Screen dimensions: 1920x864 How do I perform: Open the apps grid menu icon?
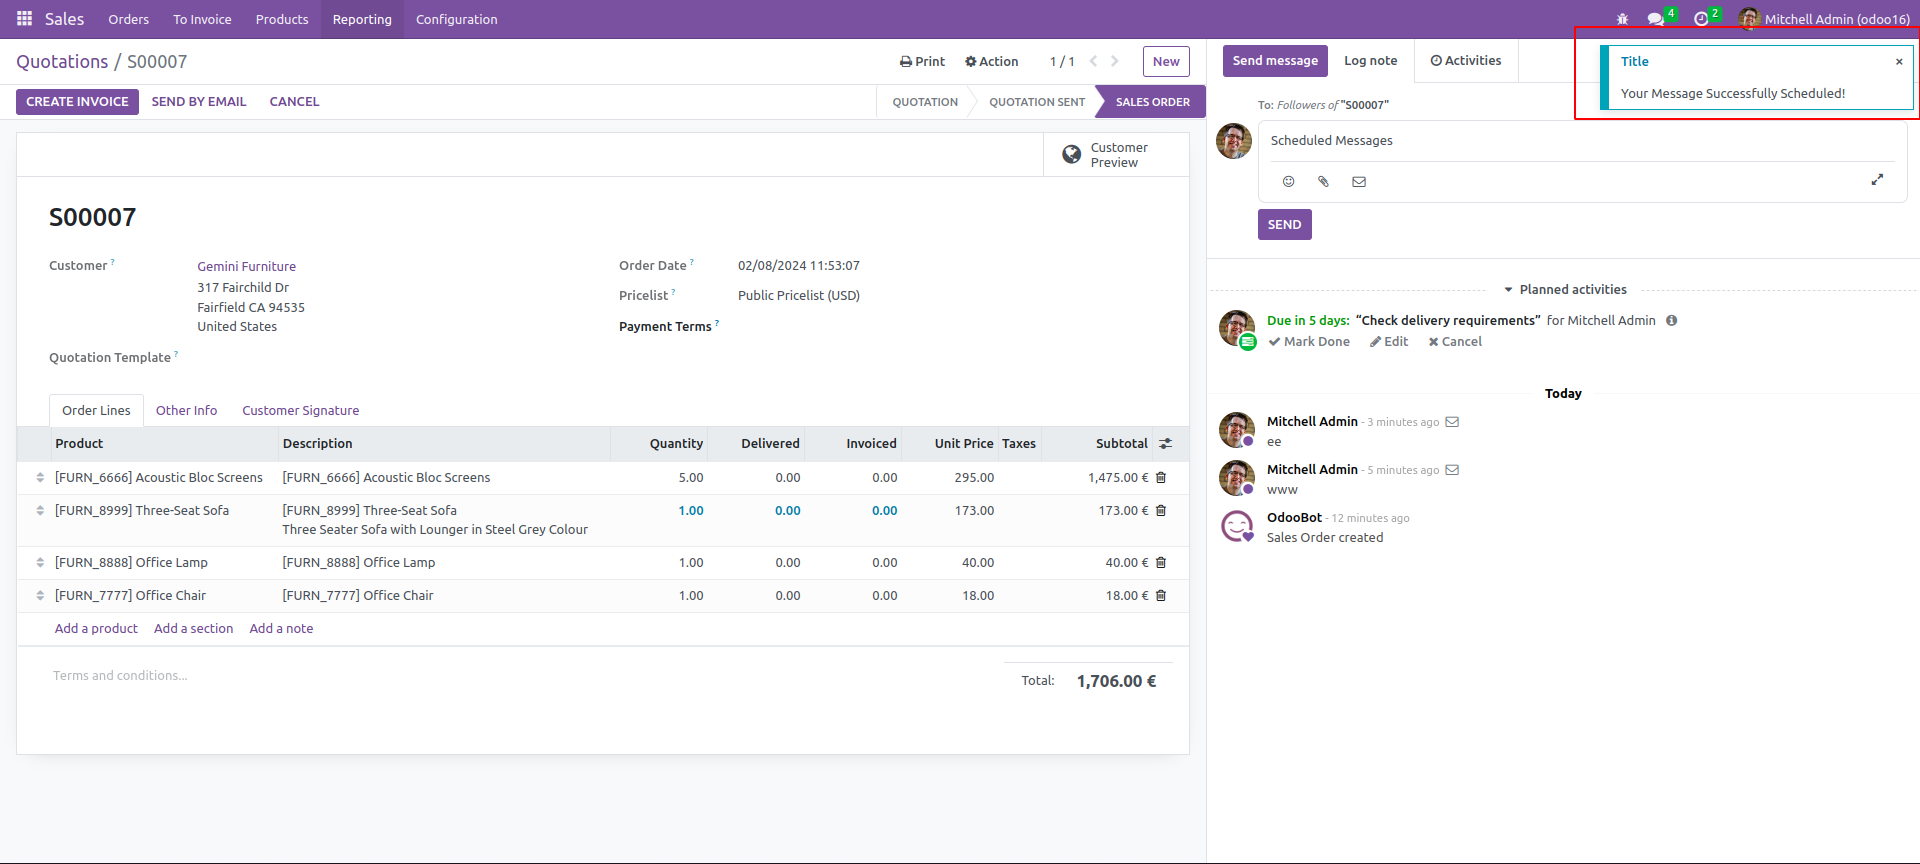[x=24, y=19]
